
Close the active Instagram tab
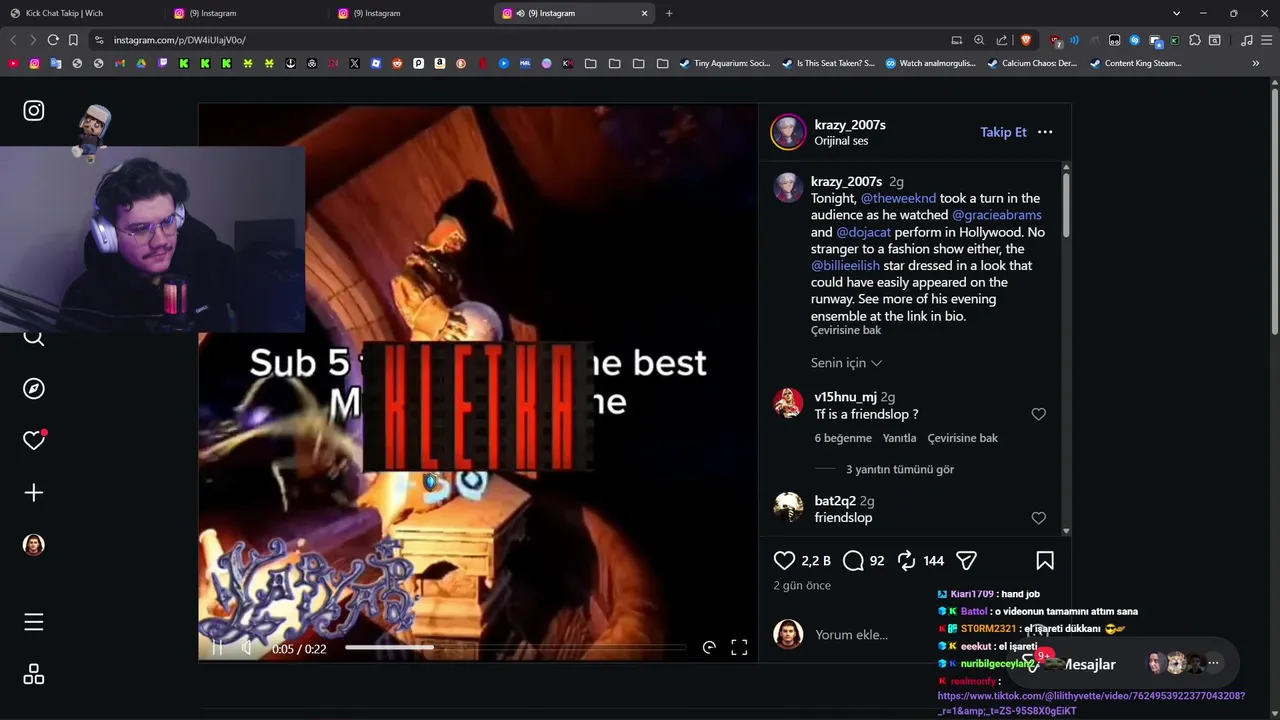(x=644, y=13)
